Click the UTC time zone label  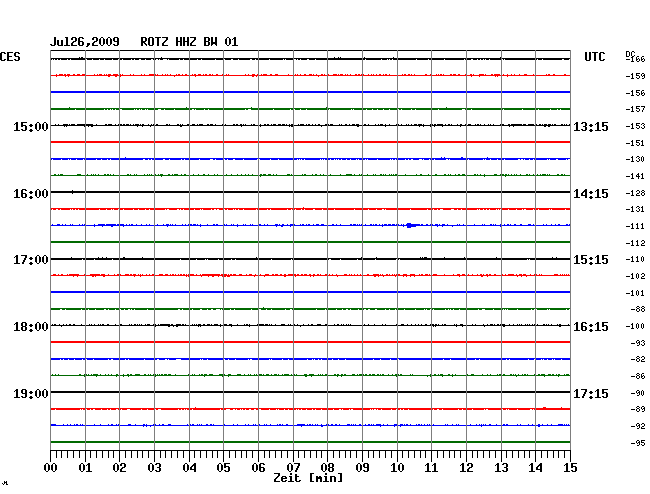(594, 57)
